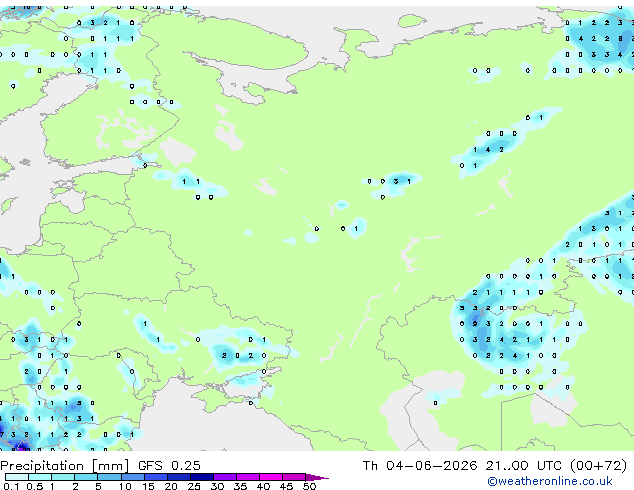Click the 25–30 mm legend swatch
Image resolution: width=634 pixels, height=490 pixels.
[x=202, y=477]
